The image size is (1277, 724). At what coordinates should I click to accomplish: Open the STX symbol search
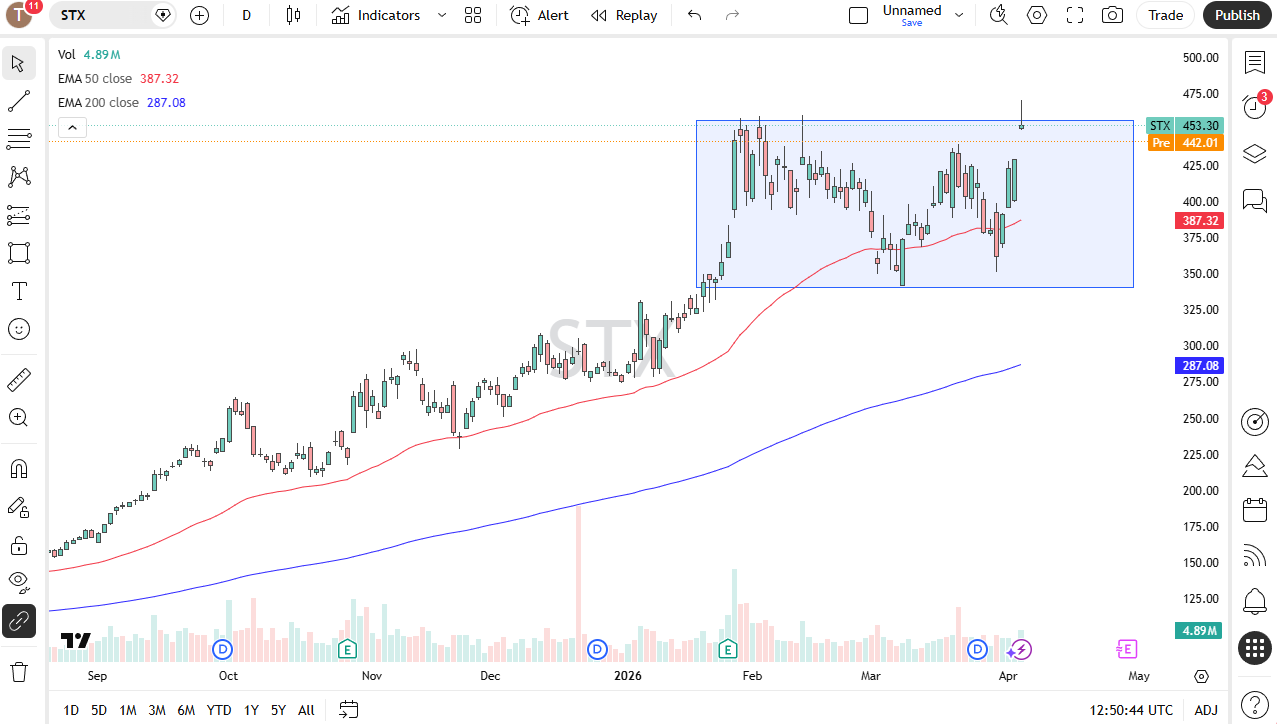(100, 15)
